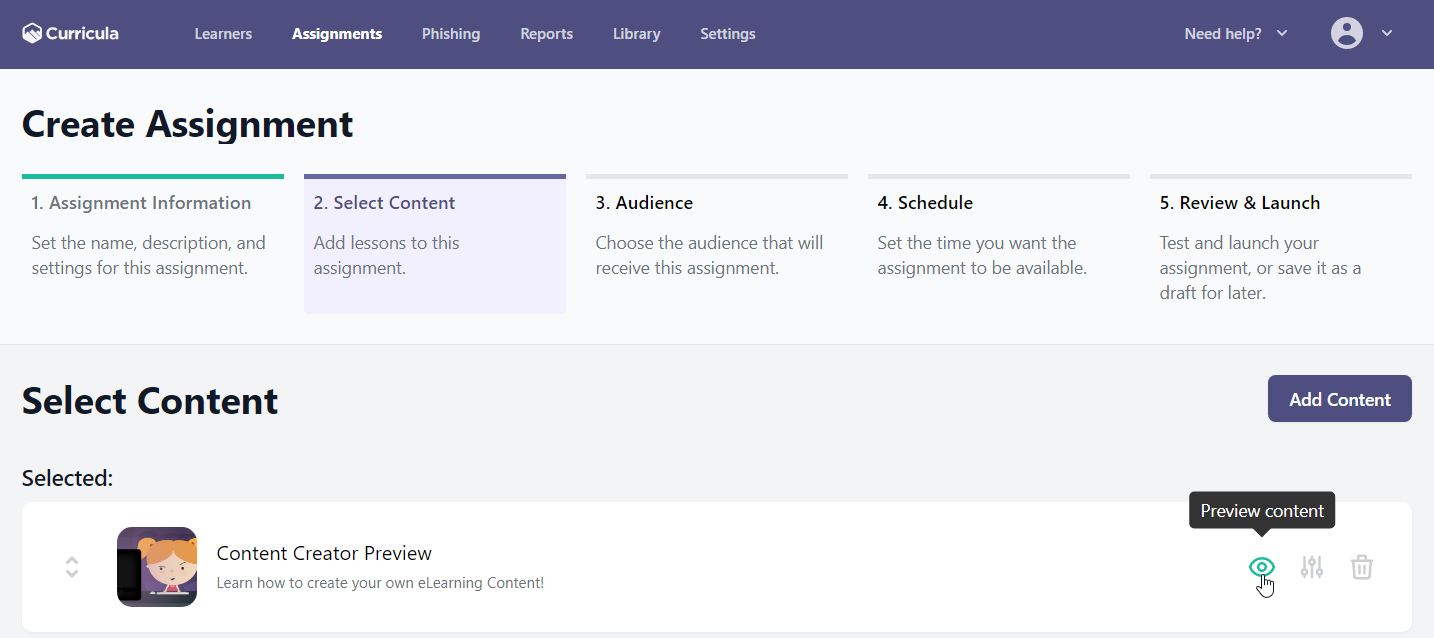
Task: Go to Assignments section
Action: pyautogui.click(x=337, y=34)
